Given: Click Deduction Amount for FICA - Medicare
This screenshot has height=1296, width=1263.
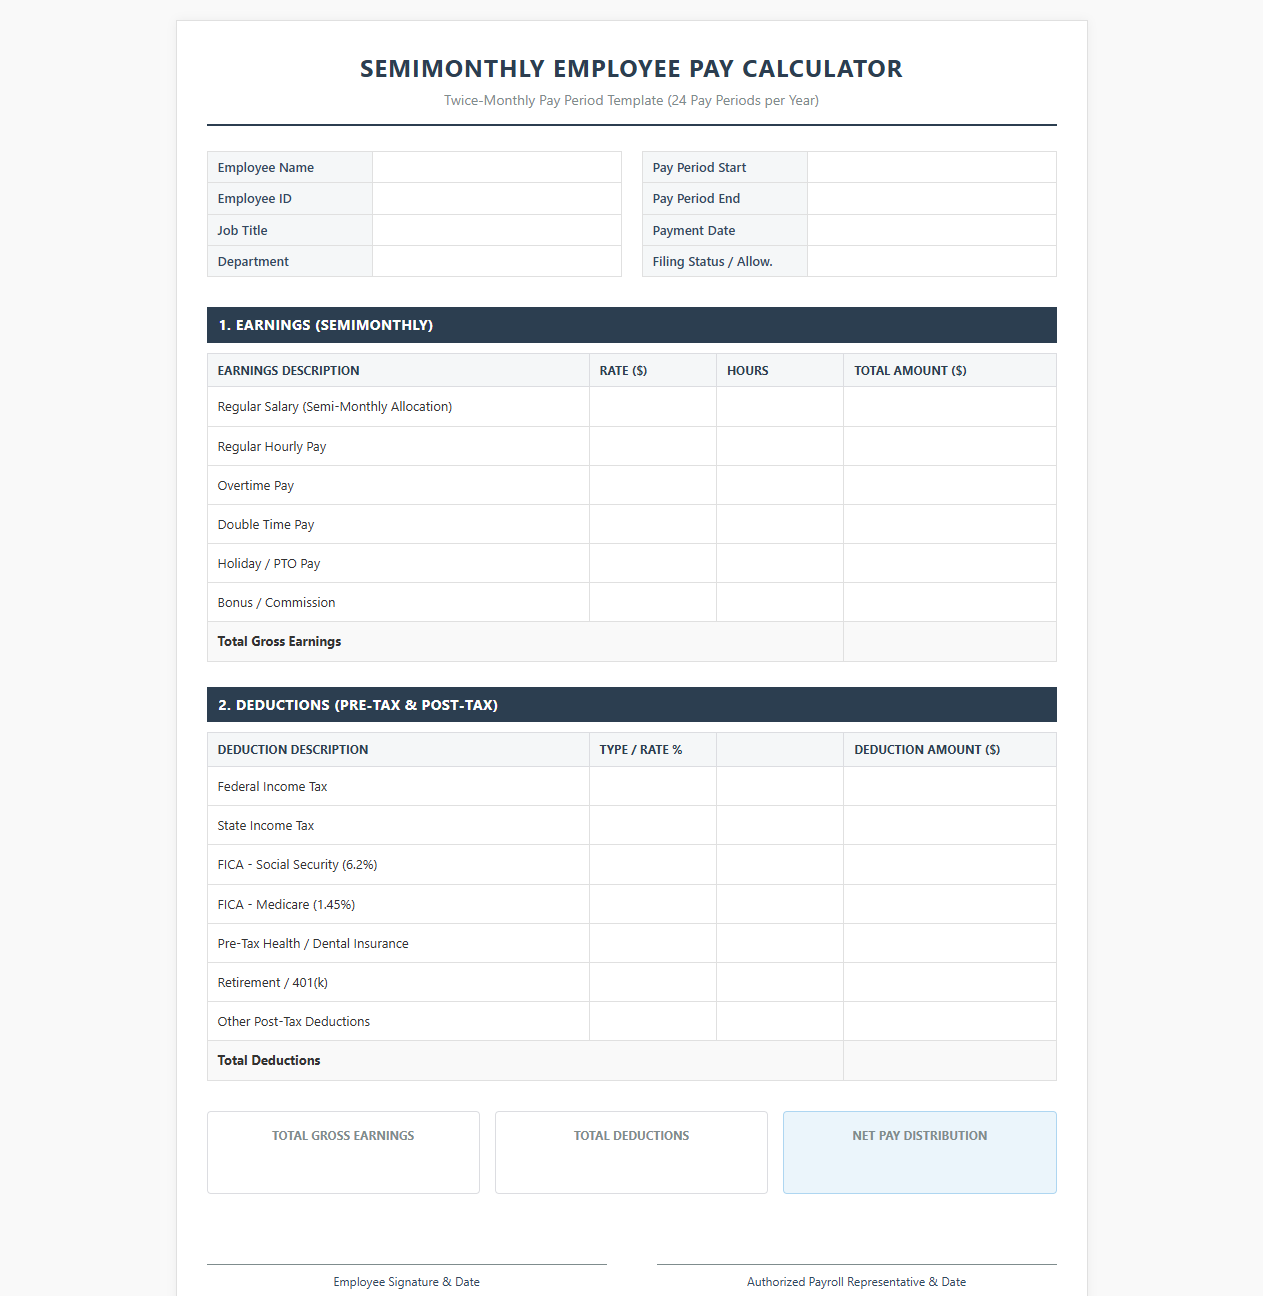Looking at the screenshot, I should (x=950, y=904).
